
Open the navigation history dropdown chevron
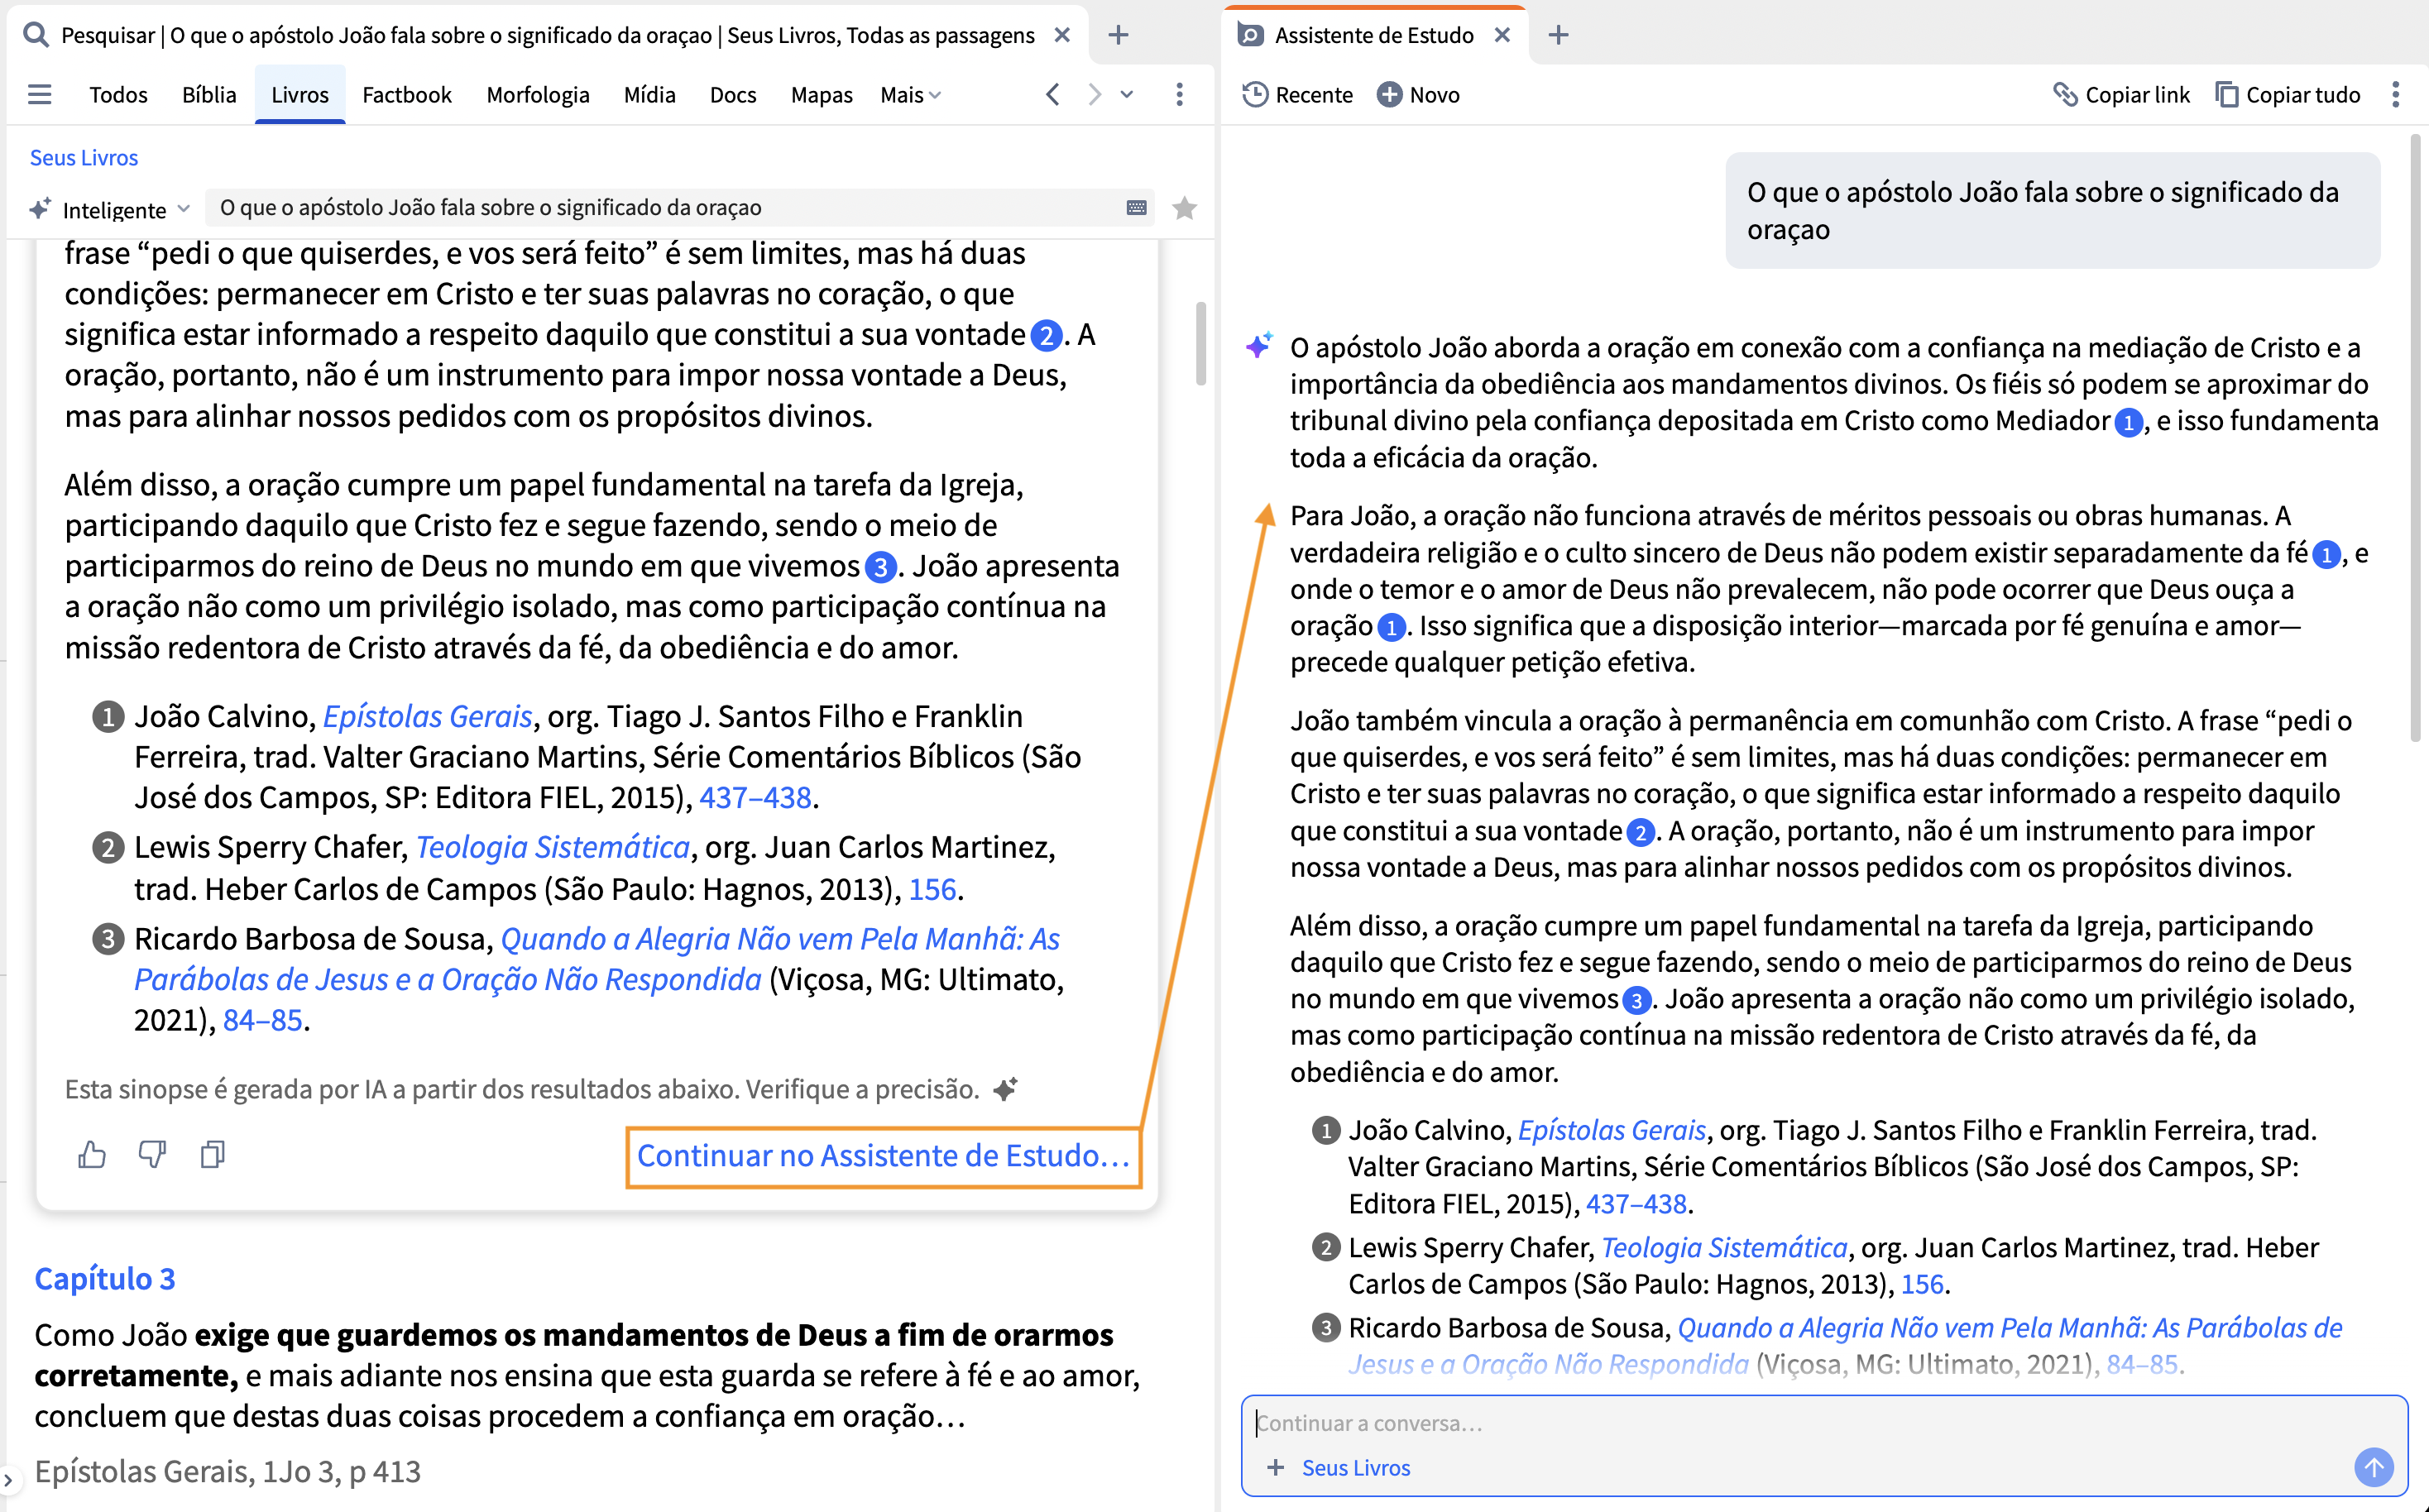(1127, 95)
